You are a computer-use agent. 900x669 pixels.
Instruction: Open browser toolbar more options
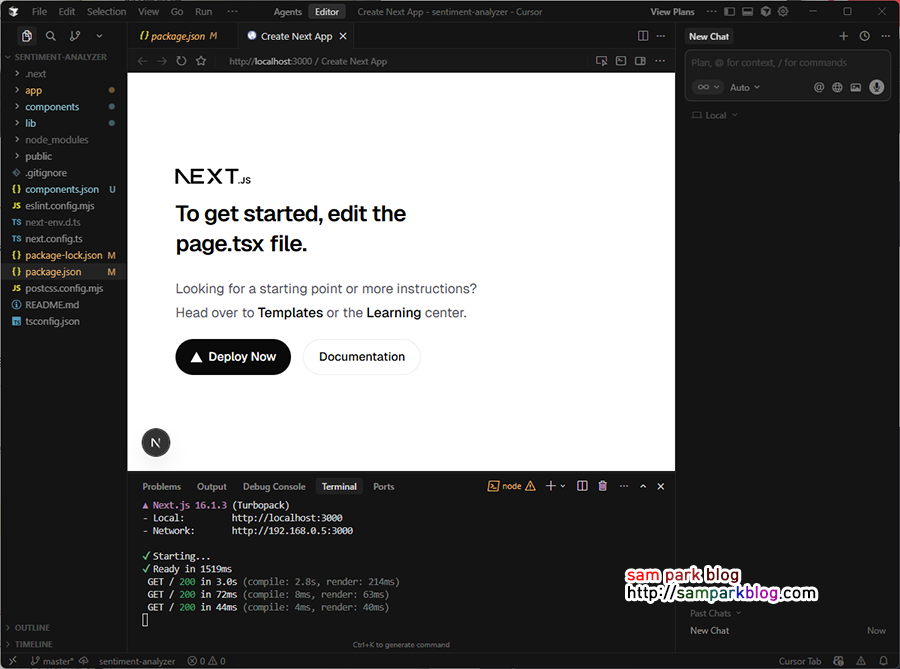(660, 61)
